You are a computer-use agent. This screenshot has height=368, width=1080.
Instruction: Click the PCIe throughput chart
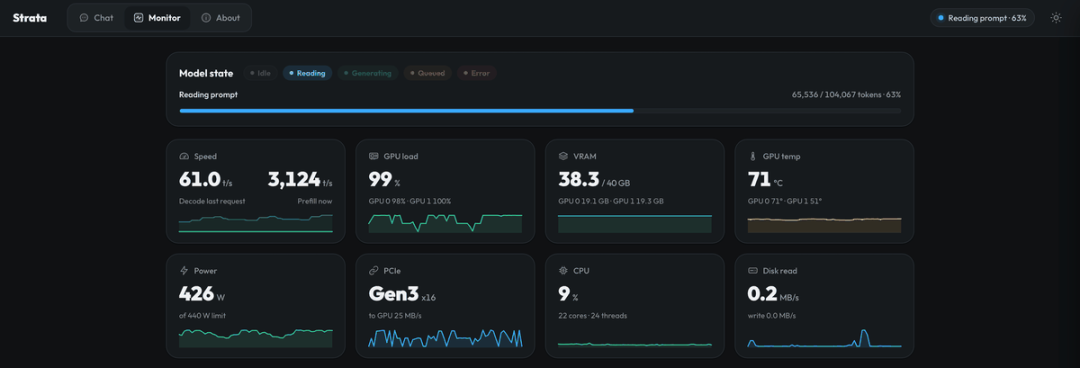(x=445, y=338)
